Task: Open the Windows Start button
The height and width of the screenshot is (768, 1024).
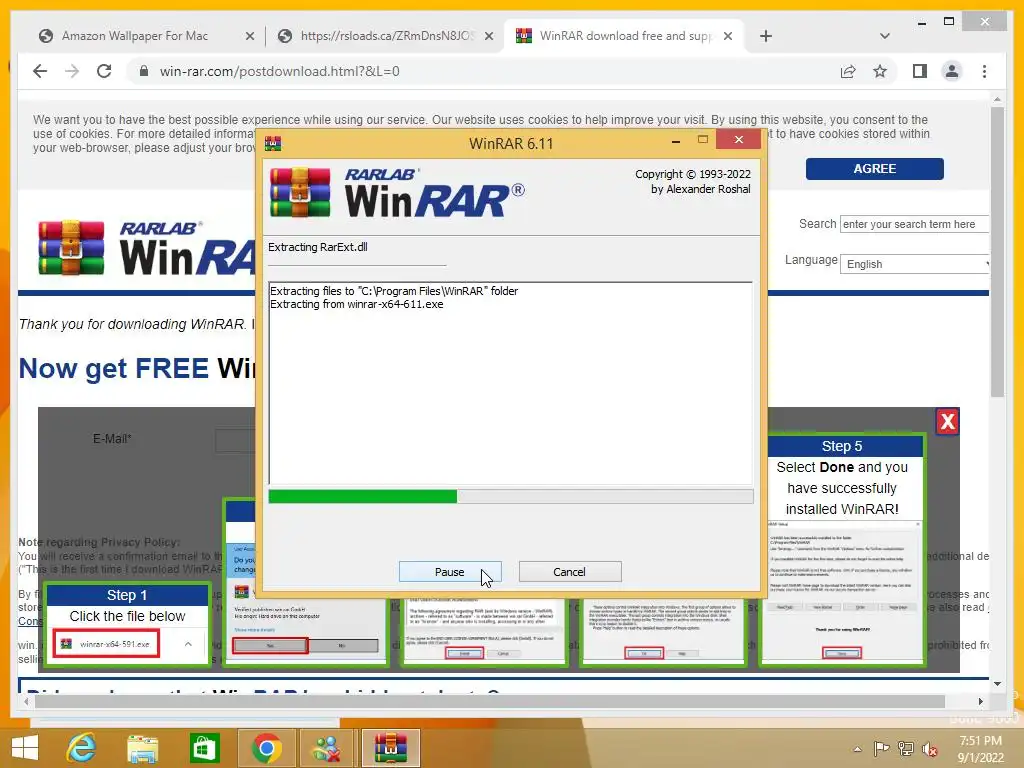Action: pos(24,748)
